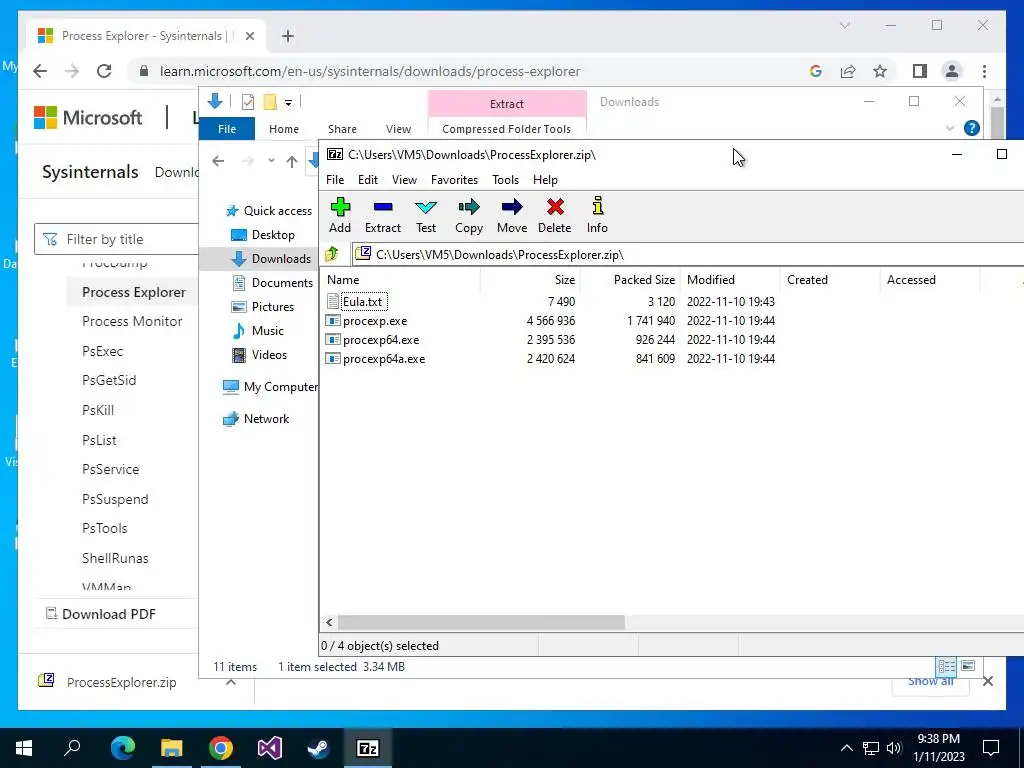Open Explorer help question mark
This screenshot has height=768, width=1024.
971,128
